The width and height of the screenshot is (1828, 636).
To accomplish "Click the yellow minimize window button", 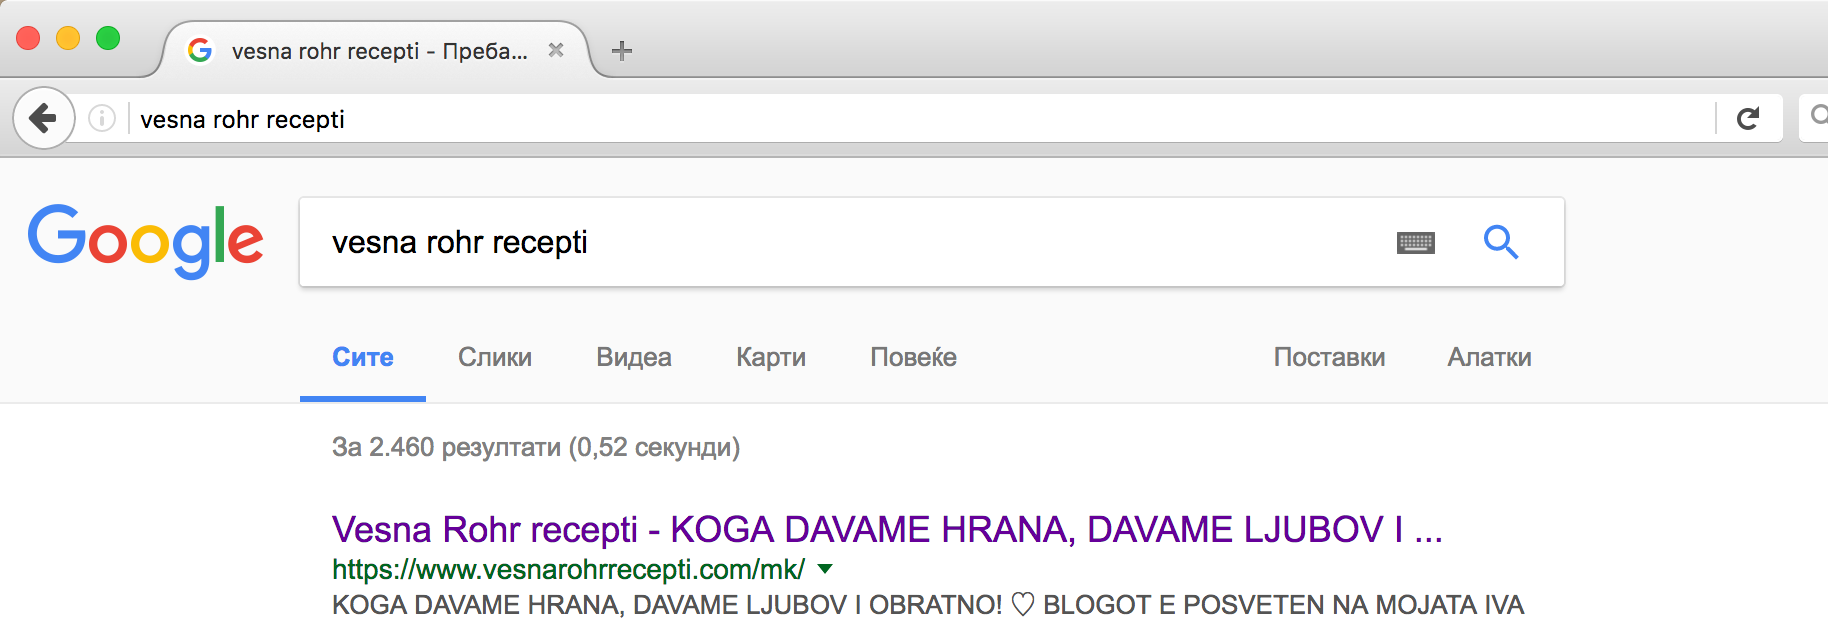I will (x=68, y=38).
